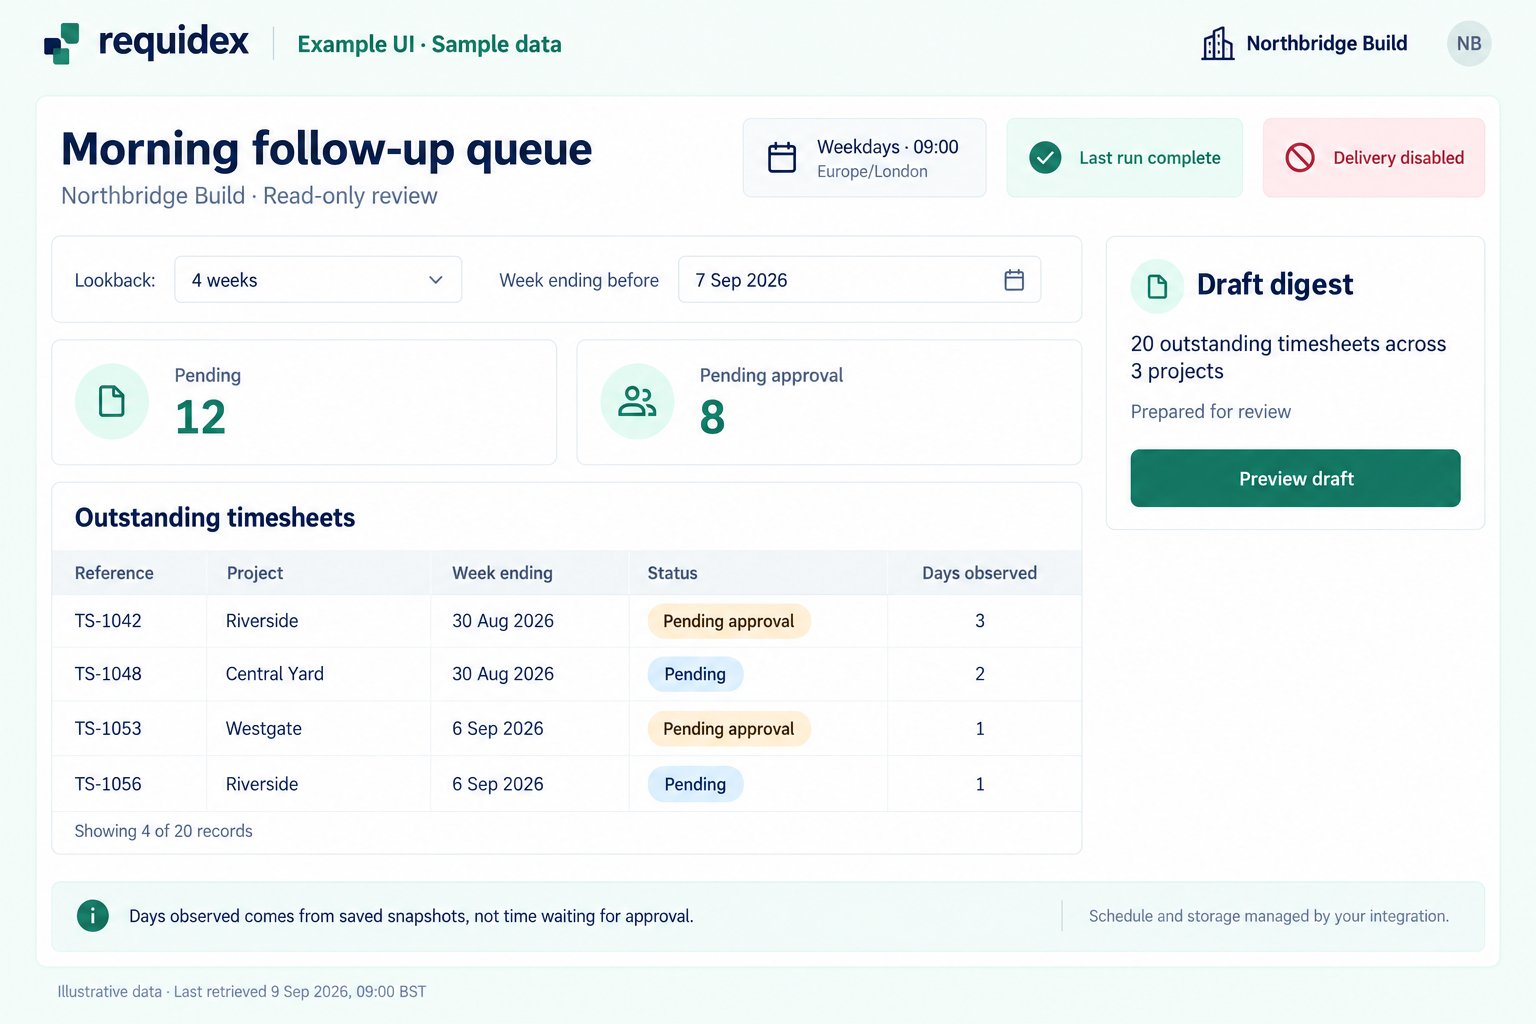Click the Pending approval count 8
Viewport: 1536px width, 1024px height.
pos(712,417)
